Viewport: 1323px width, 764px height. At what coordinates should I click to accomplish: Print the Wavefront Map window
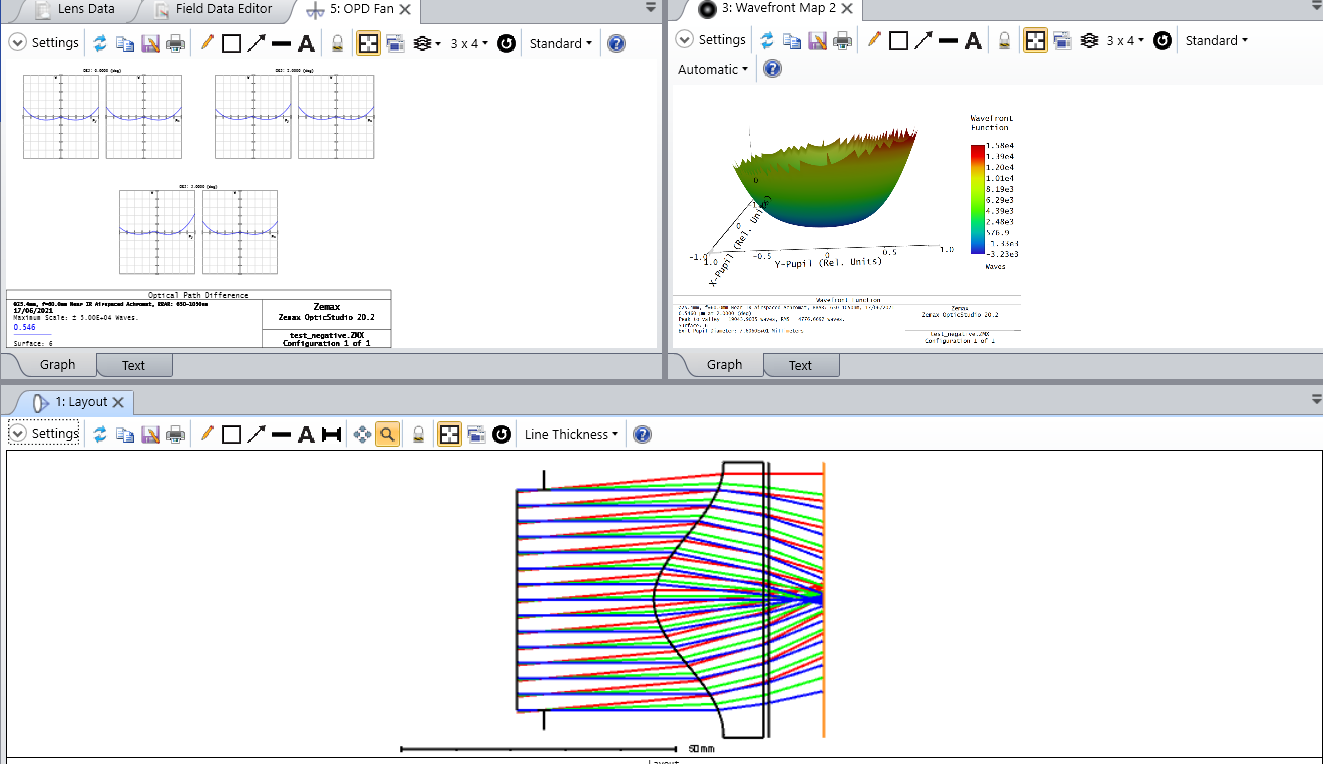pyautogui.click(x=842, y=40)
